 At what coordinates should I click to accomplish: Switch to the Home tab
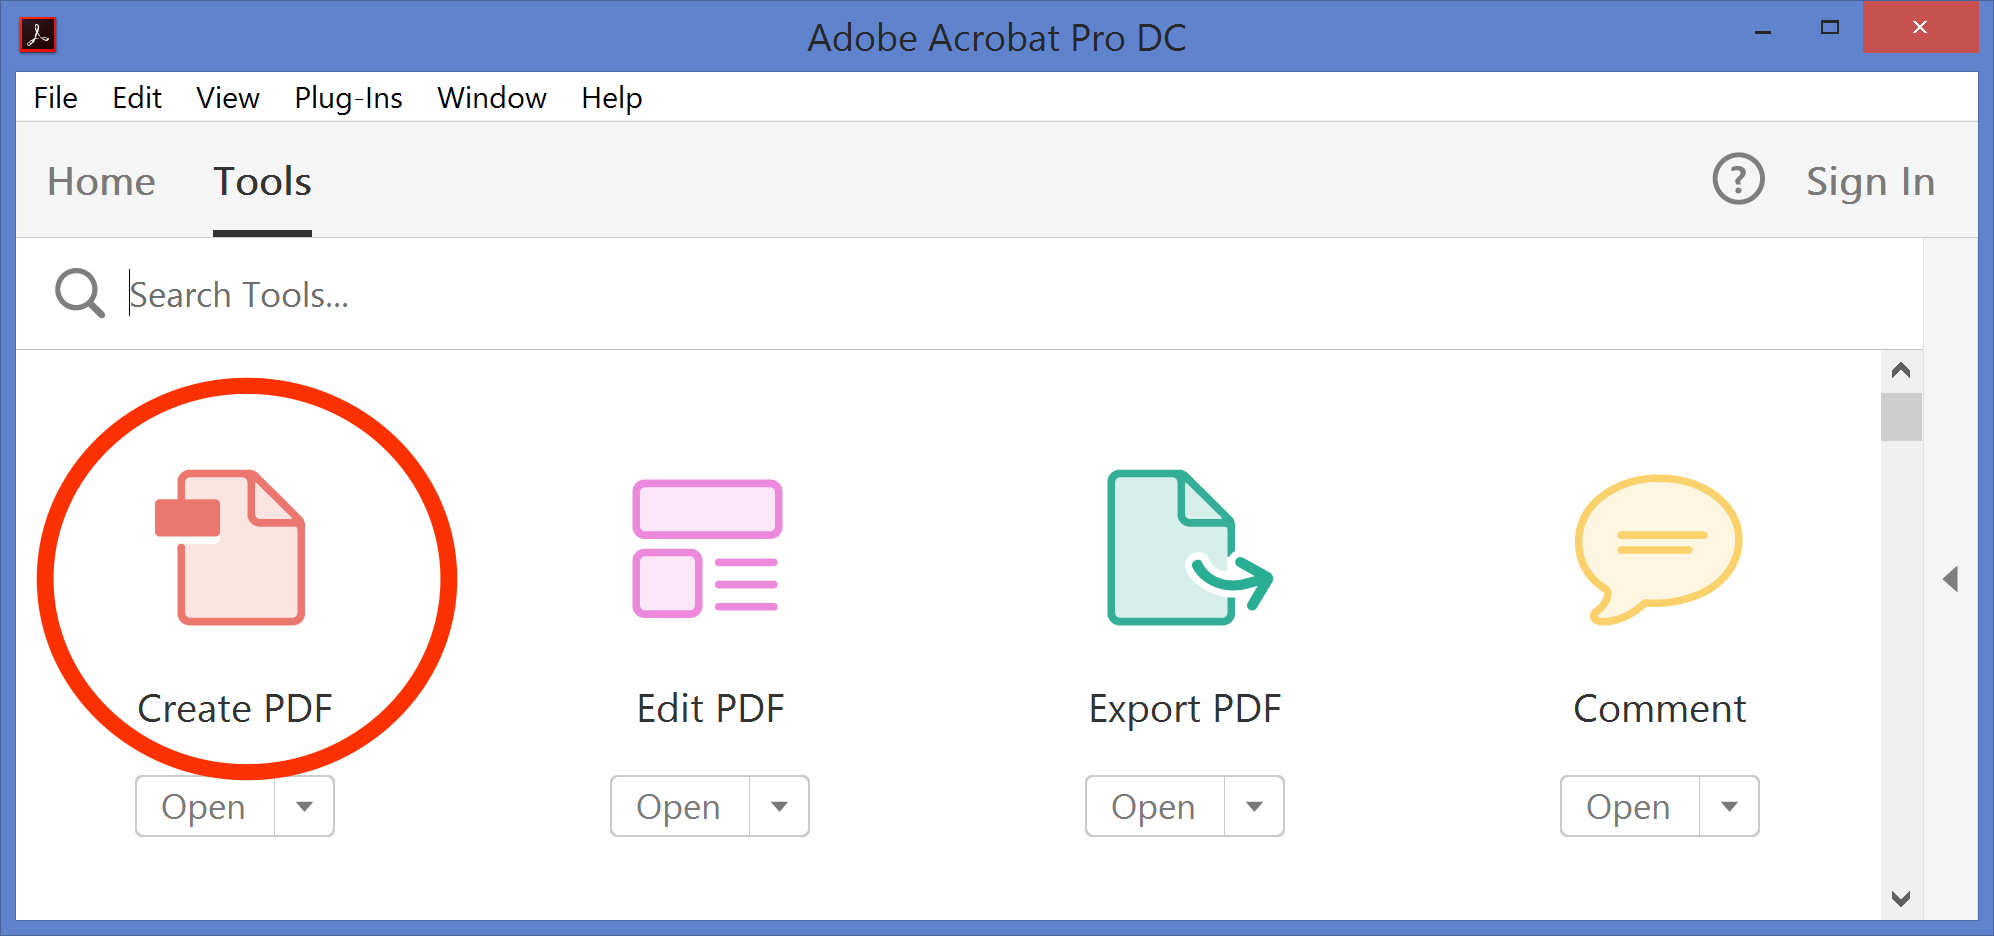coord(101,181)
